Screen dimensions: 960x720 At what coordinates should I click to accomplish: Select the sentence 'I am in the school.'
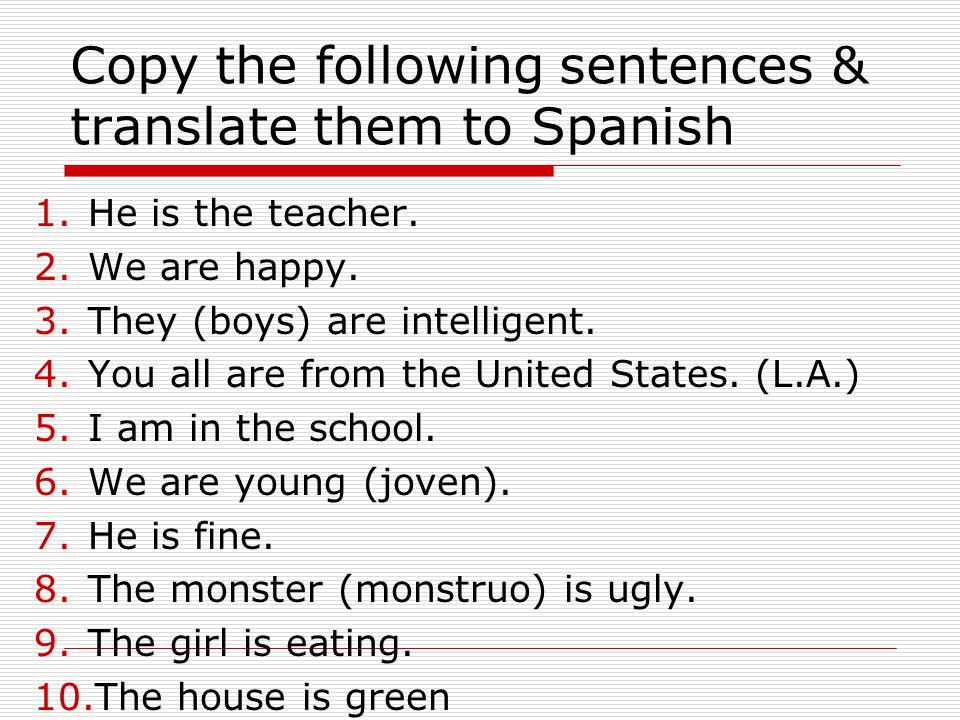coord(261,428)
